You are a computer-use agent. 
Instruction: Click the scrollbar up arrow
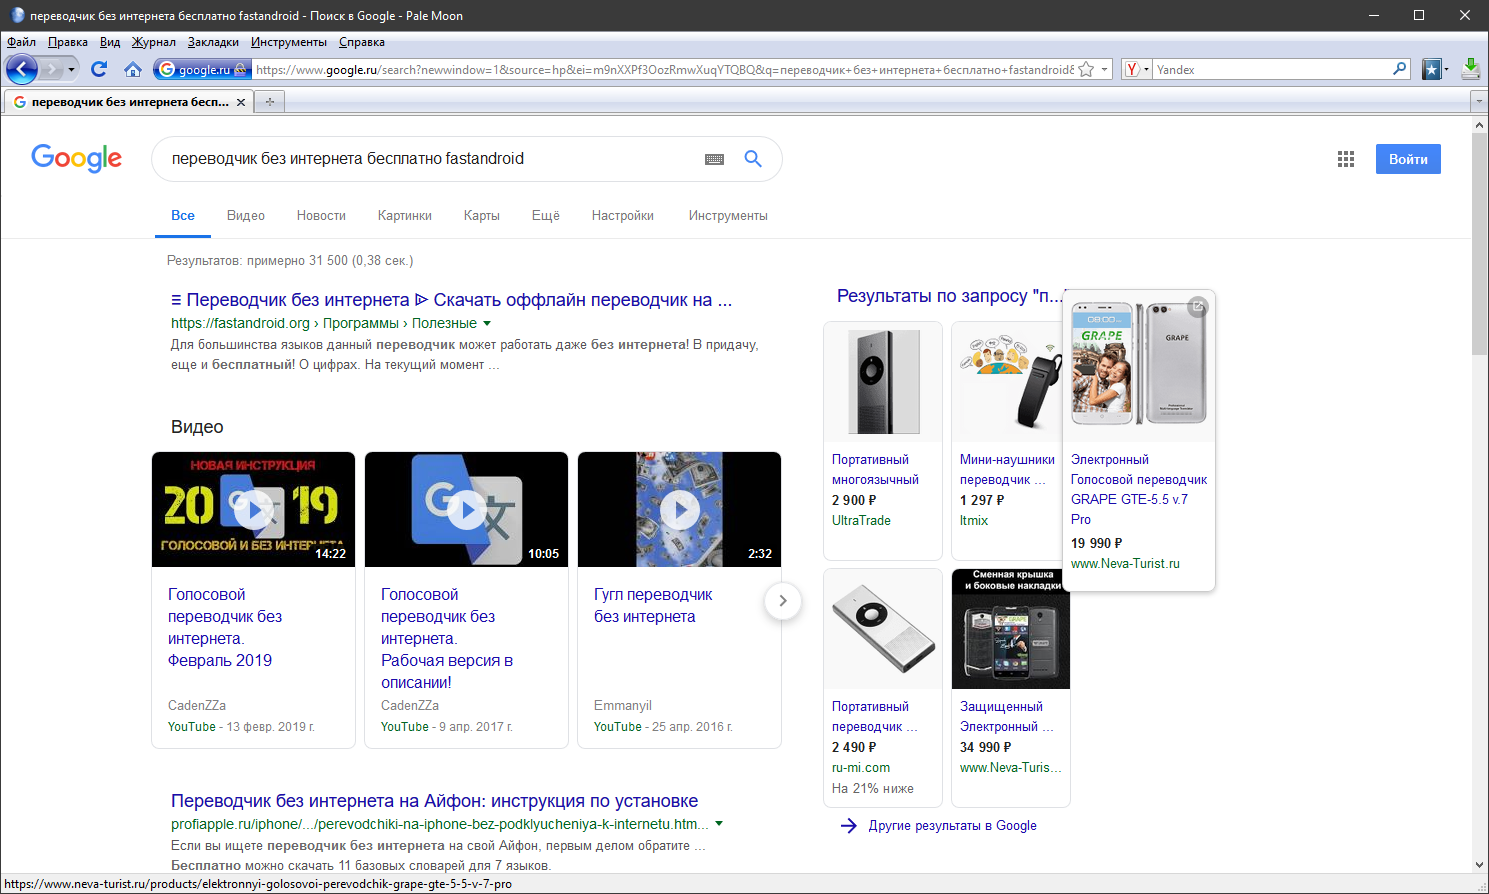pos(1480,125)
